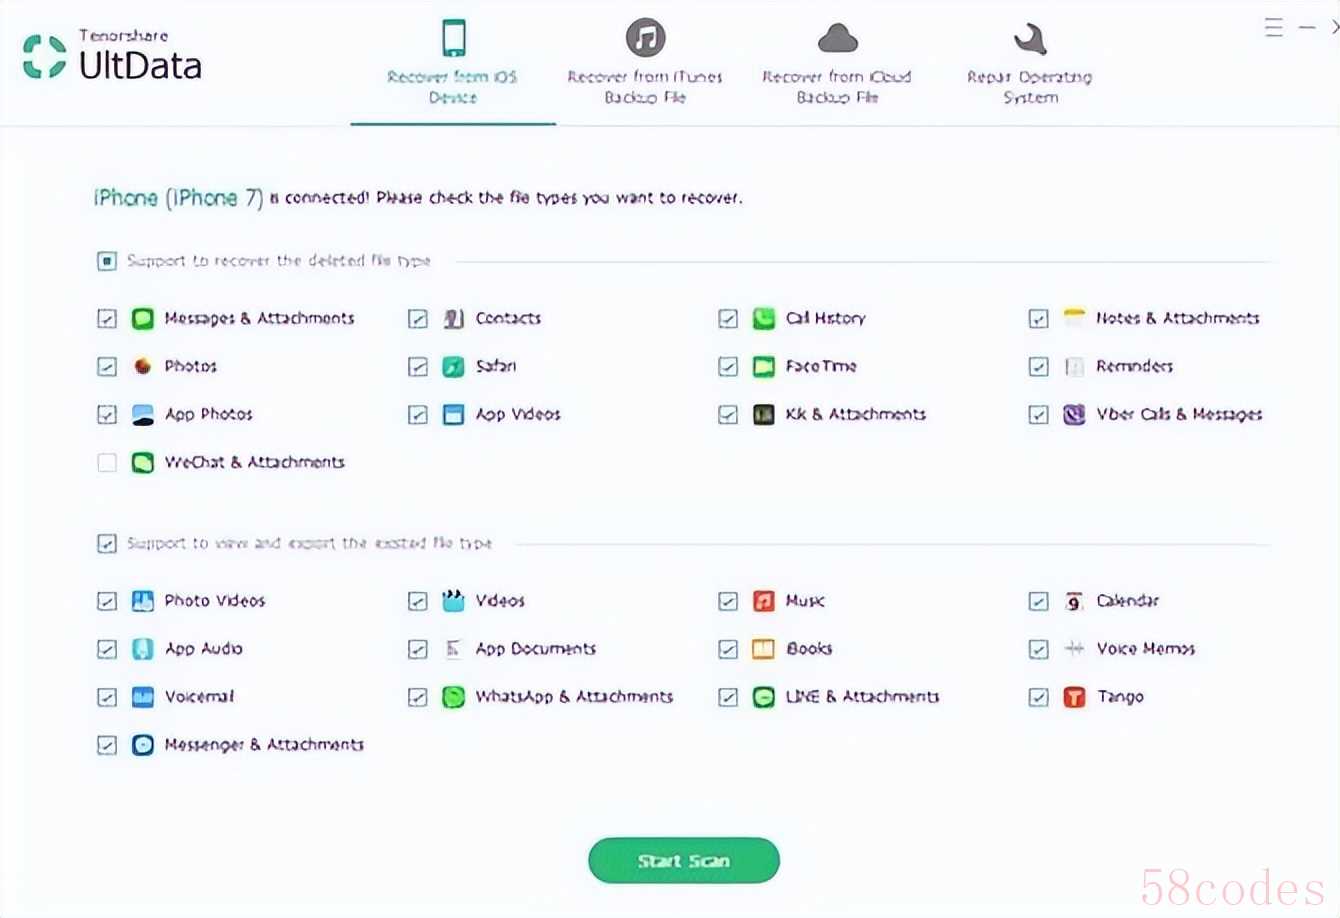Open the Repair Operating System tab

click(1030, 62)
